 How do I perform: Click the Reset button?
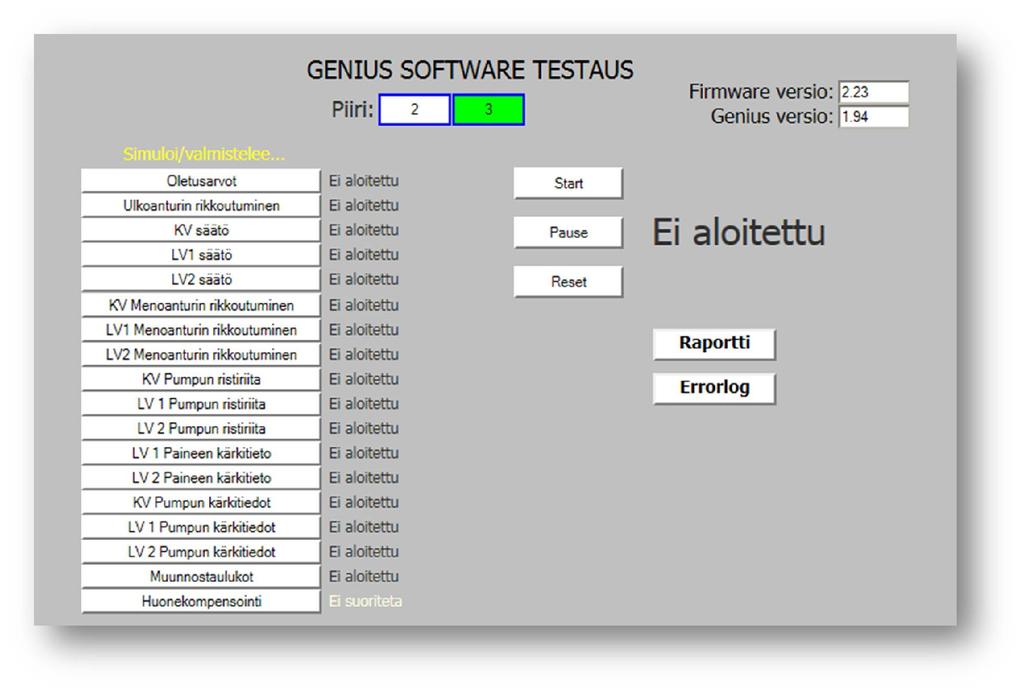click(568, 282)
